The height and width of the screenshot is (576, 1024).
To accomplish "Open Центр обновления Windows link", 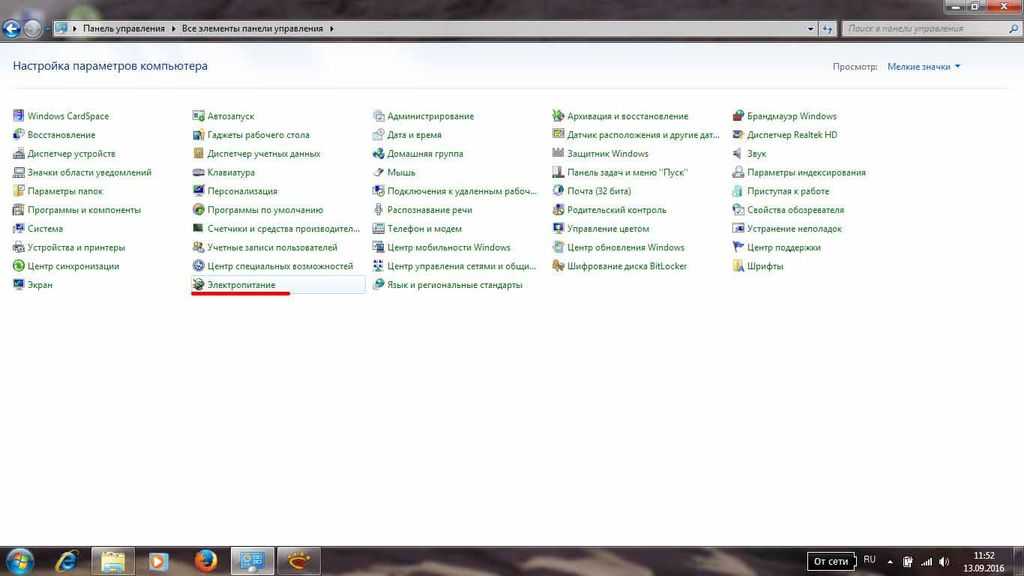I will coord(625,247).
